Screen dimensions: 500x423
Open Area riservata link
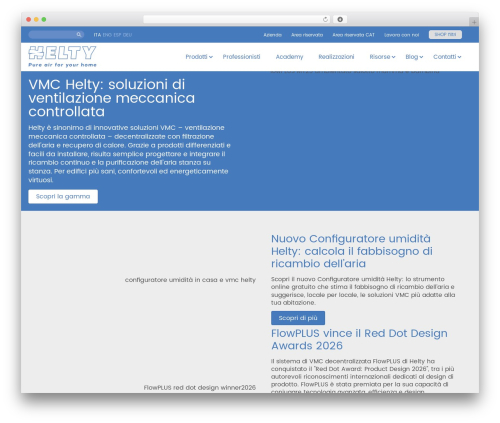tap(307, 35)
